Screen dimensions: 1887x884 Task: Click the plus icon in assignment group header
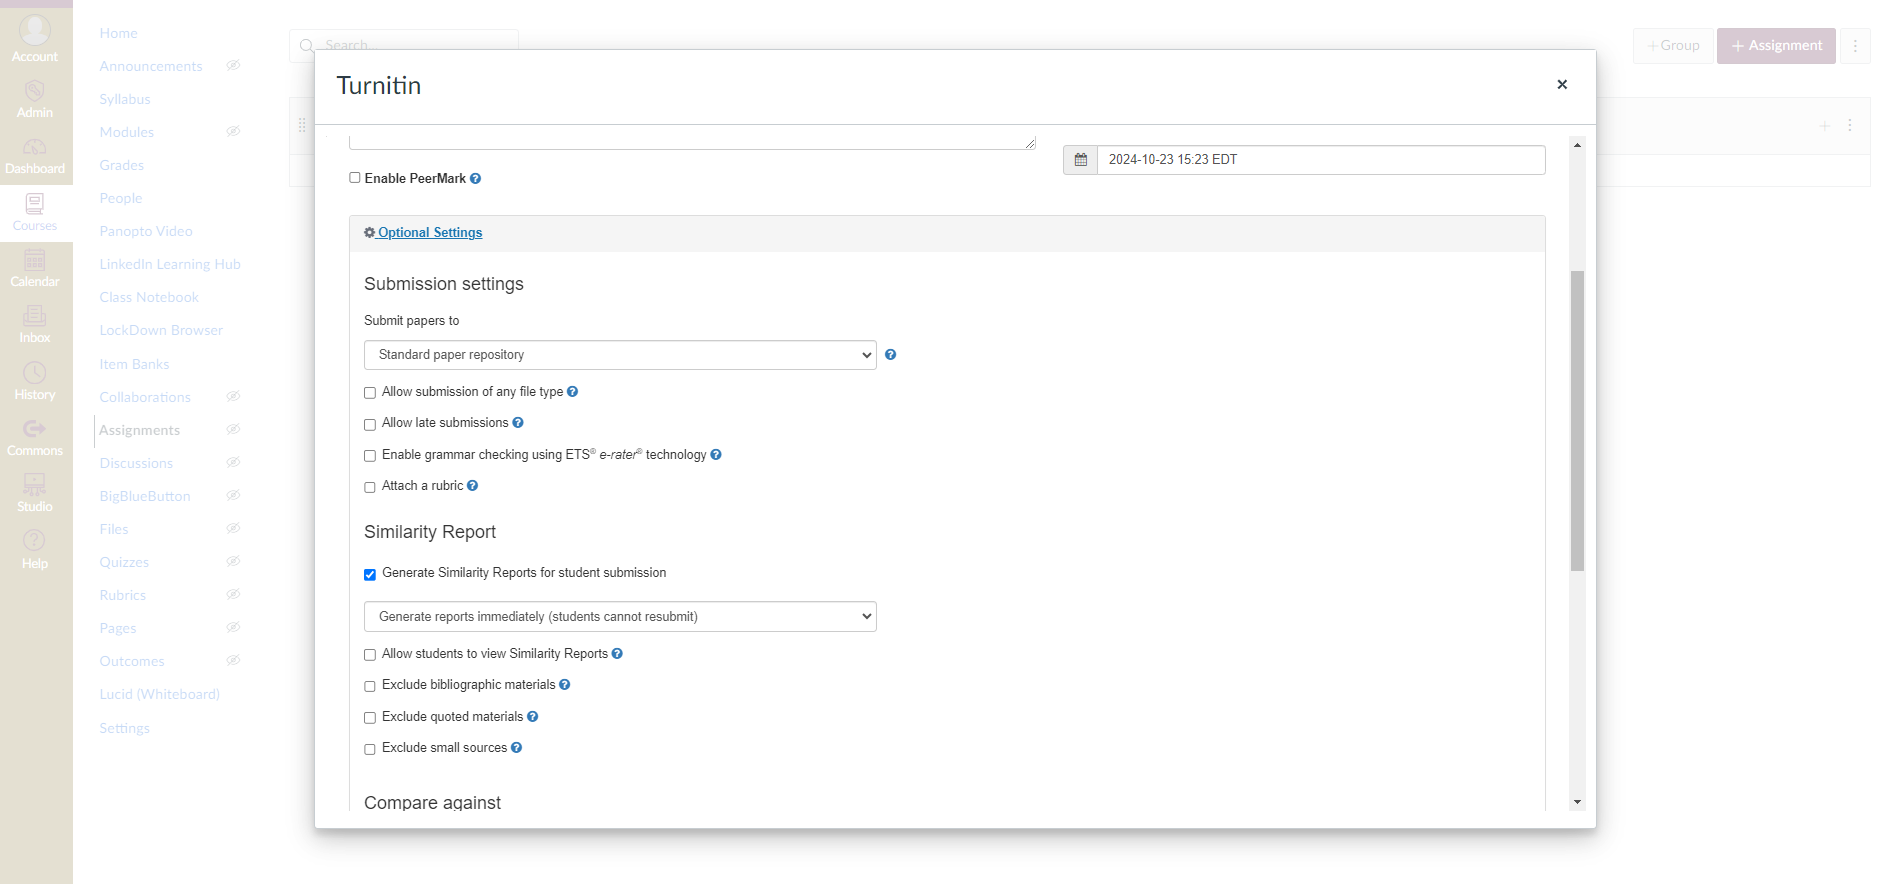1825,126
